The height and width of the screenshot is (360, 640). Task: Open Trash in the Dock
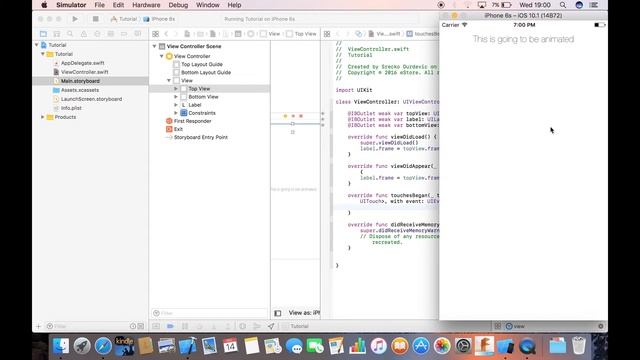tap(578, 346)
